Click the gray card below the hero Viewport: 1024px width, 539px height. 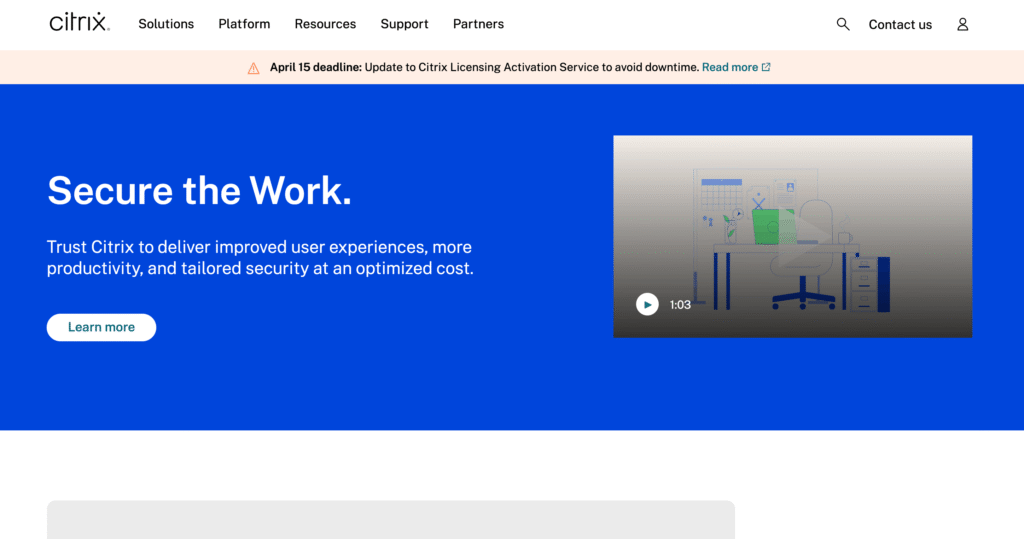pos(390,519)
